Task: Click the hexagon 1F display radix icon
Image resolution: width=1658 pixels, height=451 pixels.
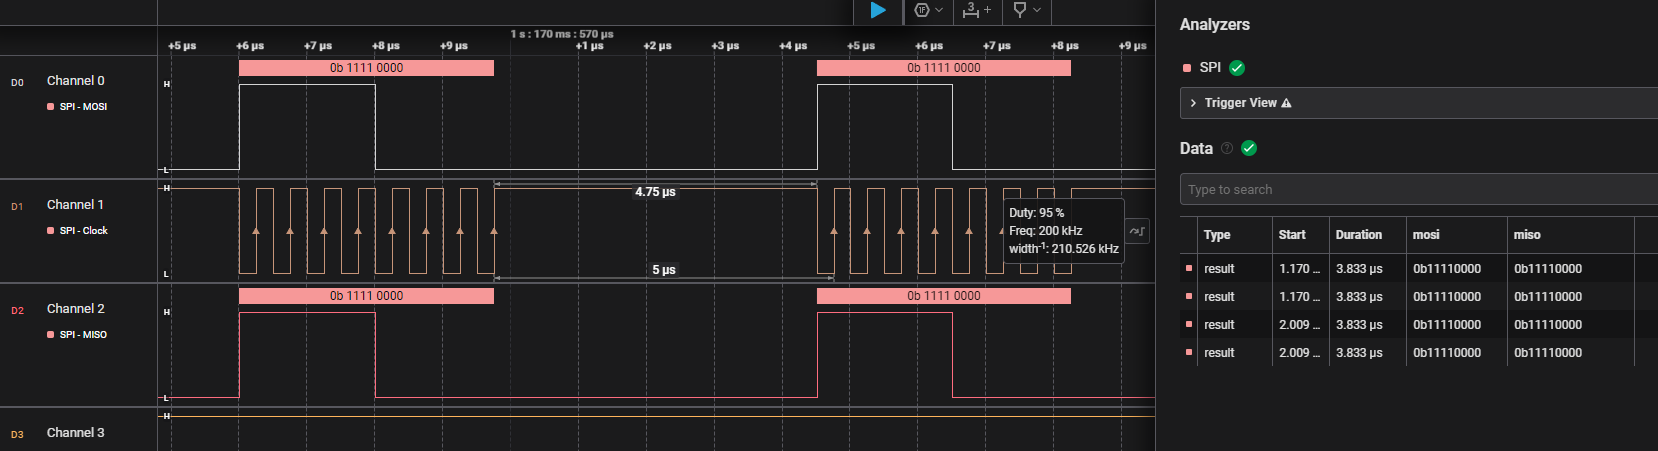Action: pyautogui.click(x=921, y=10)
